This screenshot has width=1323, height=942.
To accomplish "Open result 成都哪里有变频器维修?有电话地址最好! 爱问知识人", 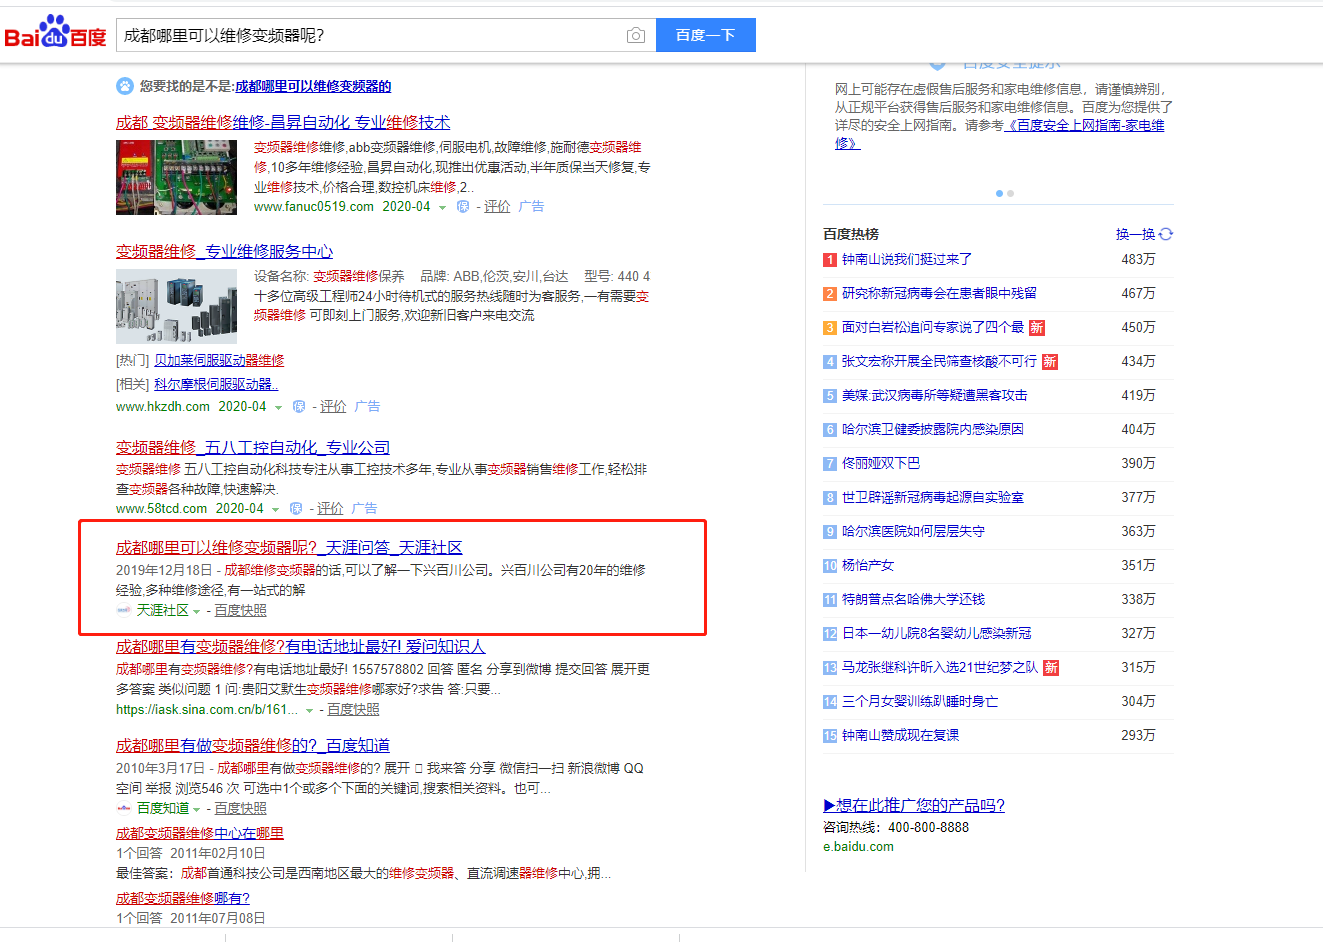I will click(300, 646).
